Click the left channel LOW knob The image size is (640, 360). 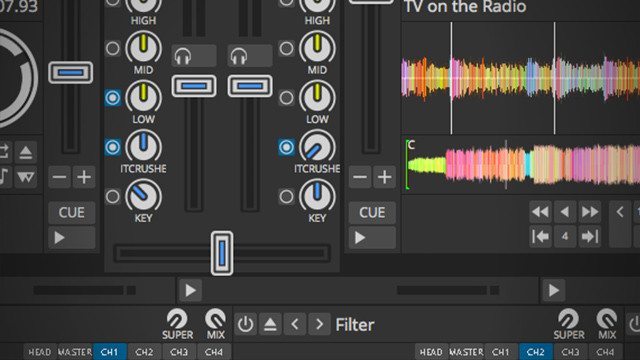(x=143, y=98)
